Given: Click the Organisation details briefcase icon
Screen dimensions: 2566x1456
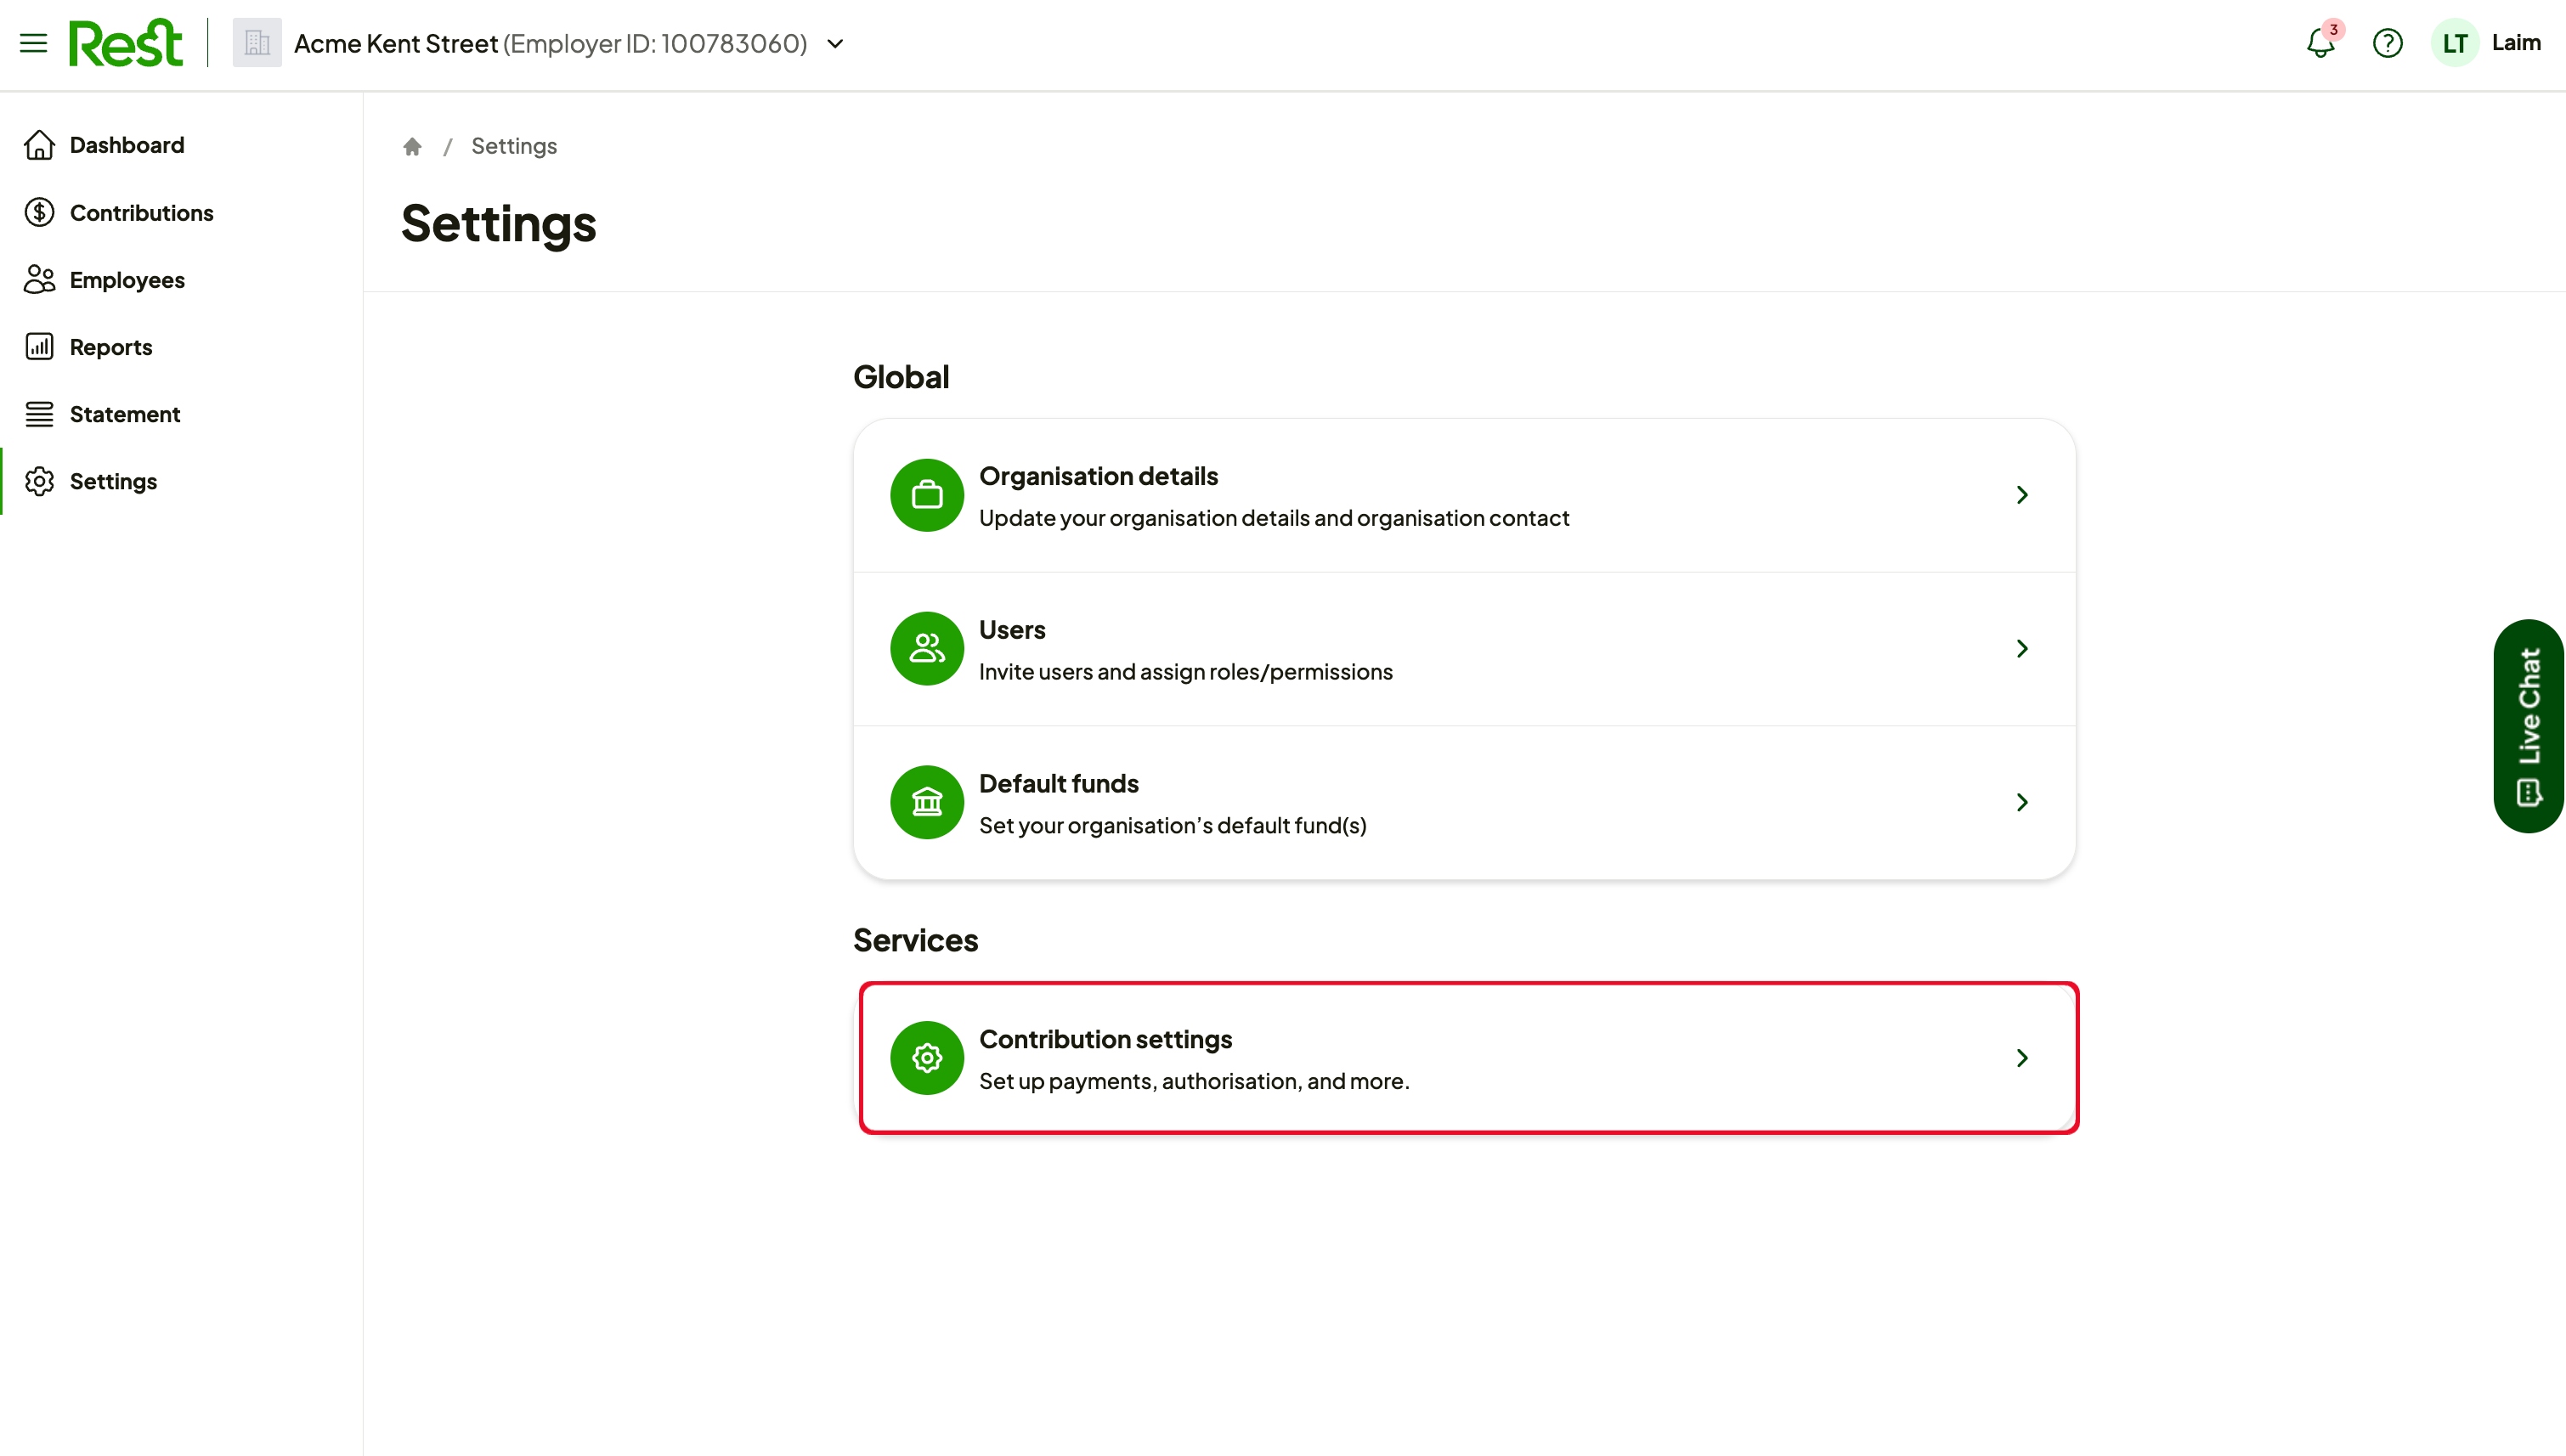Looking at the screenshot, I should [x=927, y=495].
